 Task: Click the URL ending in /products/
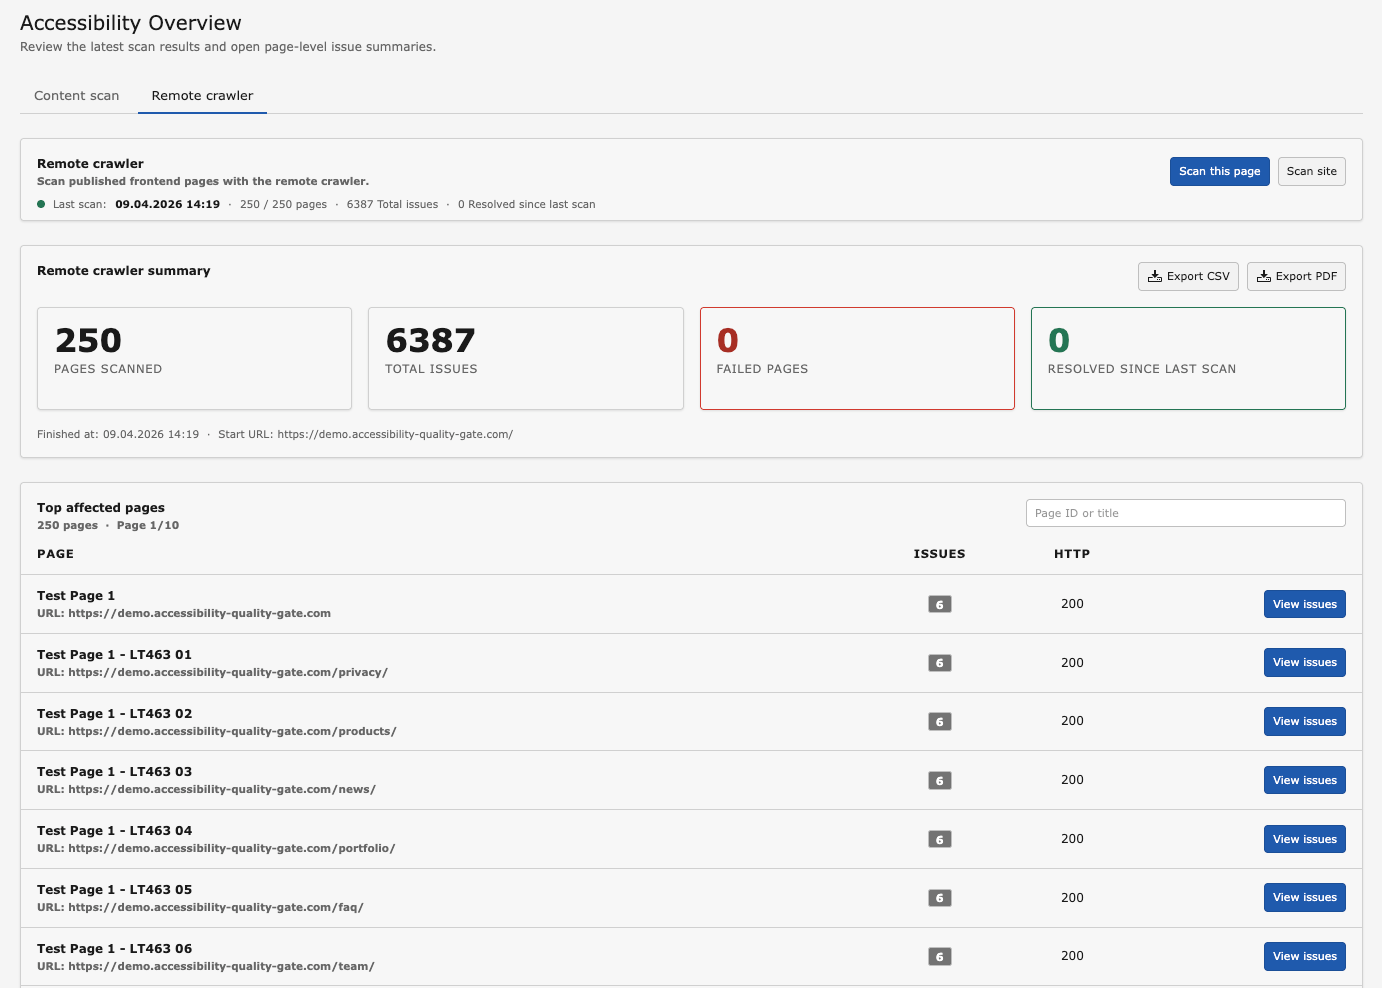(x=217, y=732)
